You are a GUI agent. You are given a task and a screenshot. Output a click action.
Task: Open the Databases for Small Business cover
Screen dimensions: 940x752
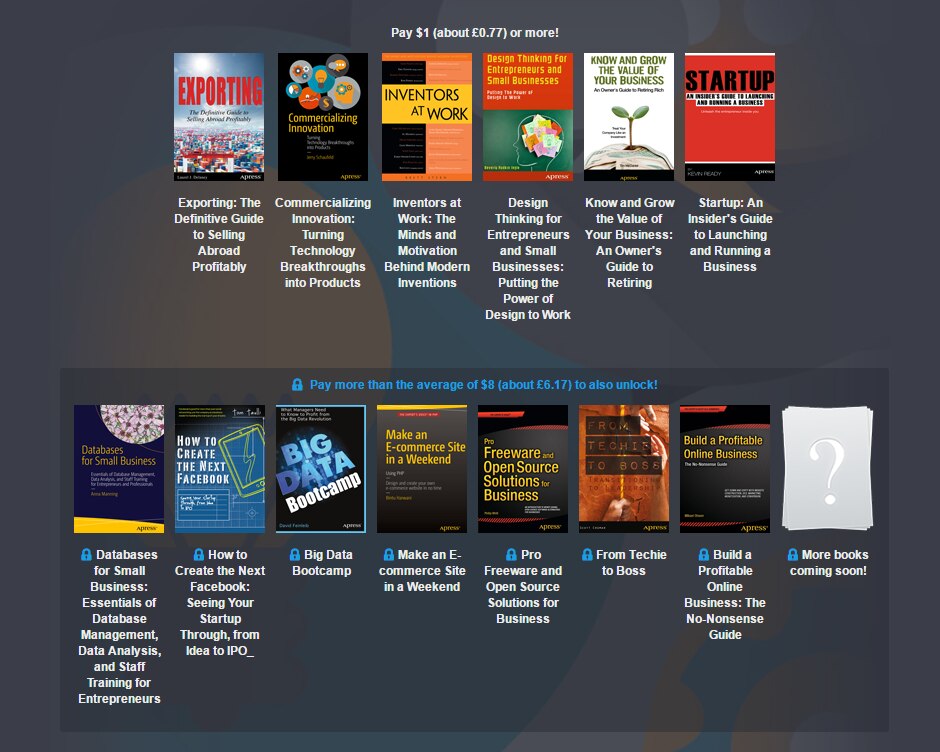[x=119, y=469]
